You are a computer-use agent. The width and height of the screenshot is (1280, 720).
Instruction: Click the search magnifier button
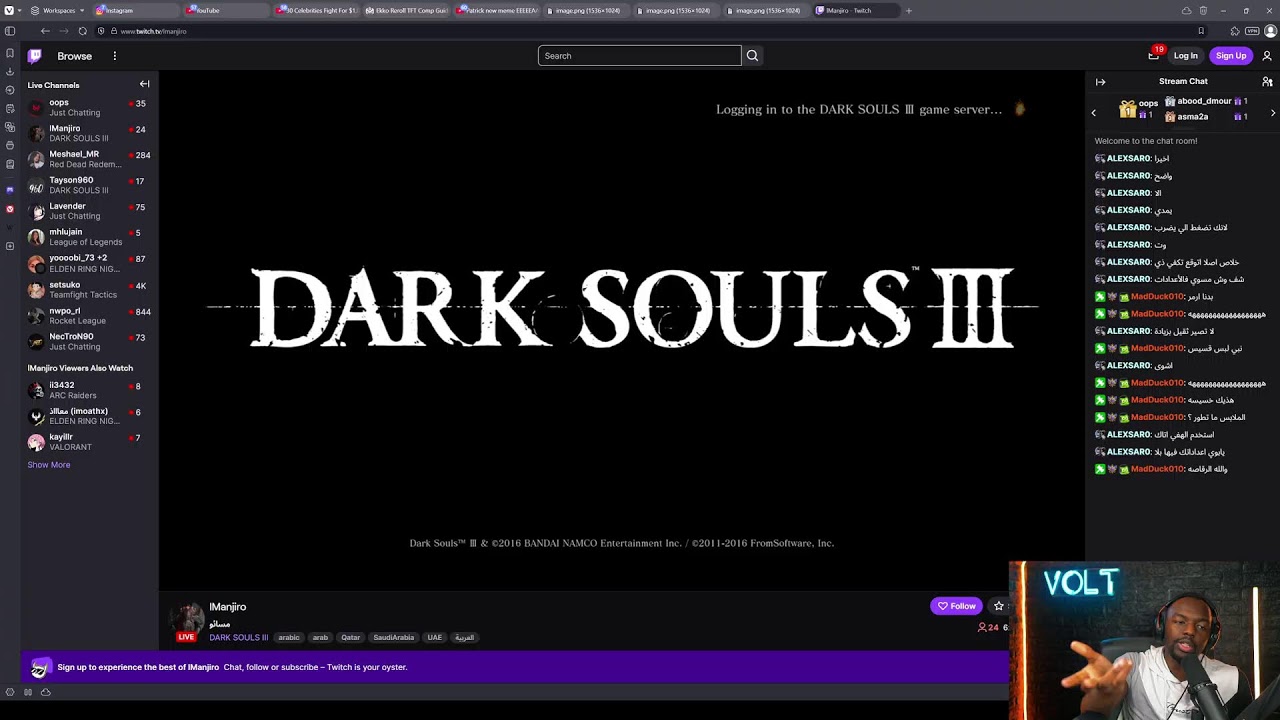pyautogui.click(x=753, y=56)
